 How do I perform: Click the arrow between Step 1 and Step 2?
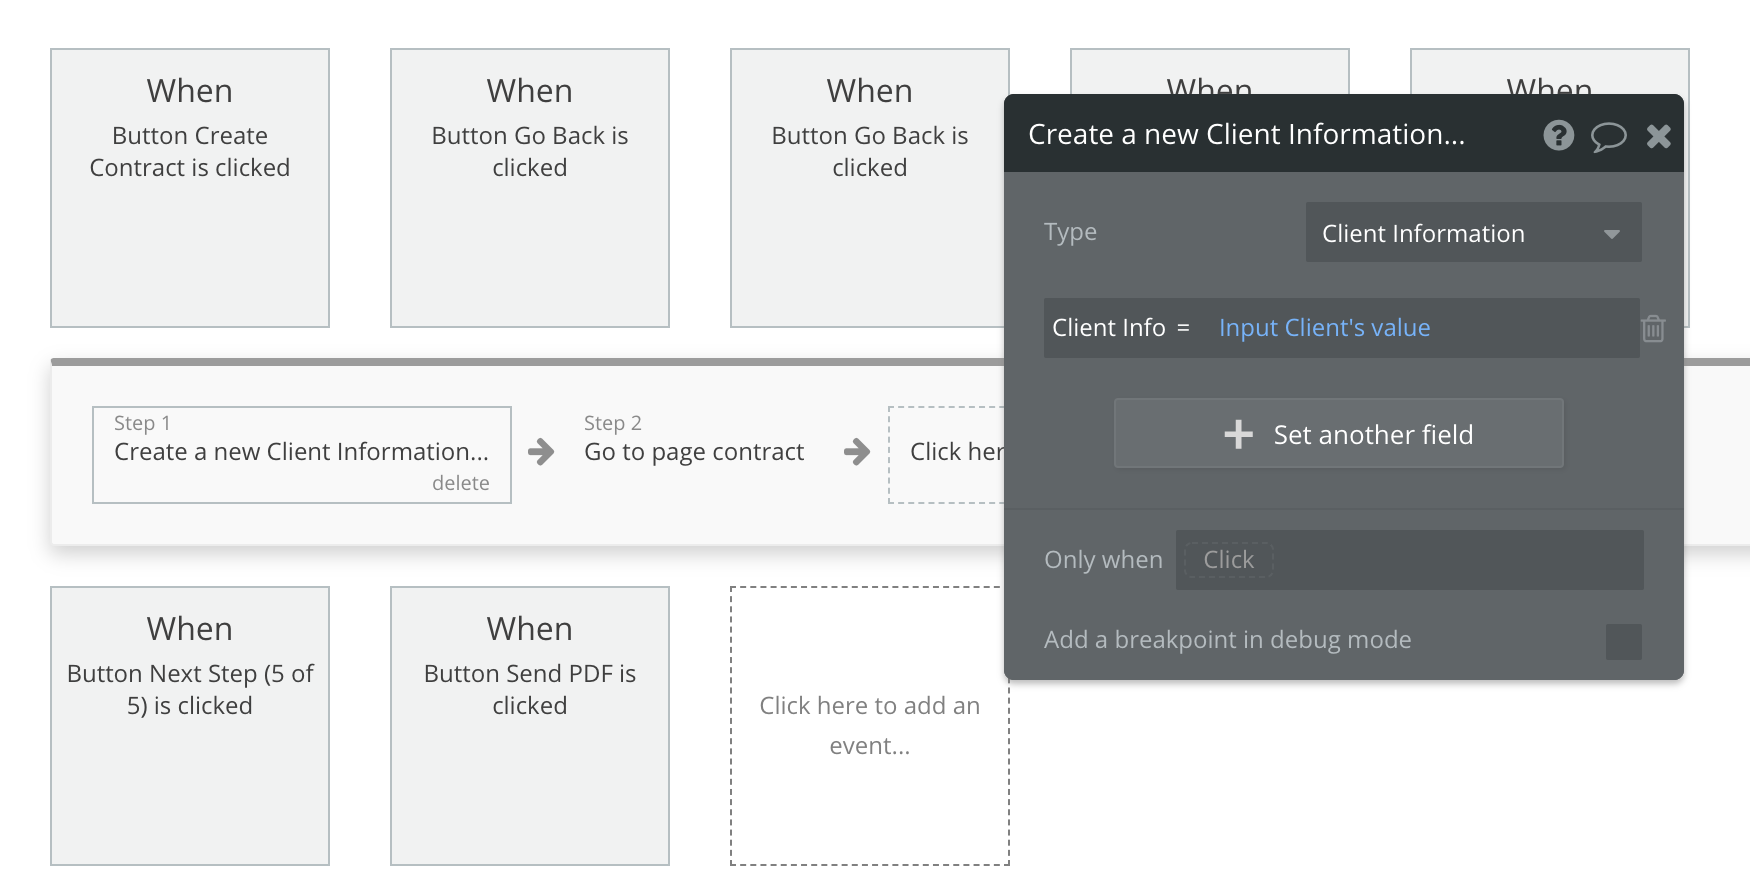(541, 452)
